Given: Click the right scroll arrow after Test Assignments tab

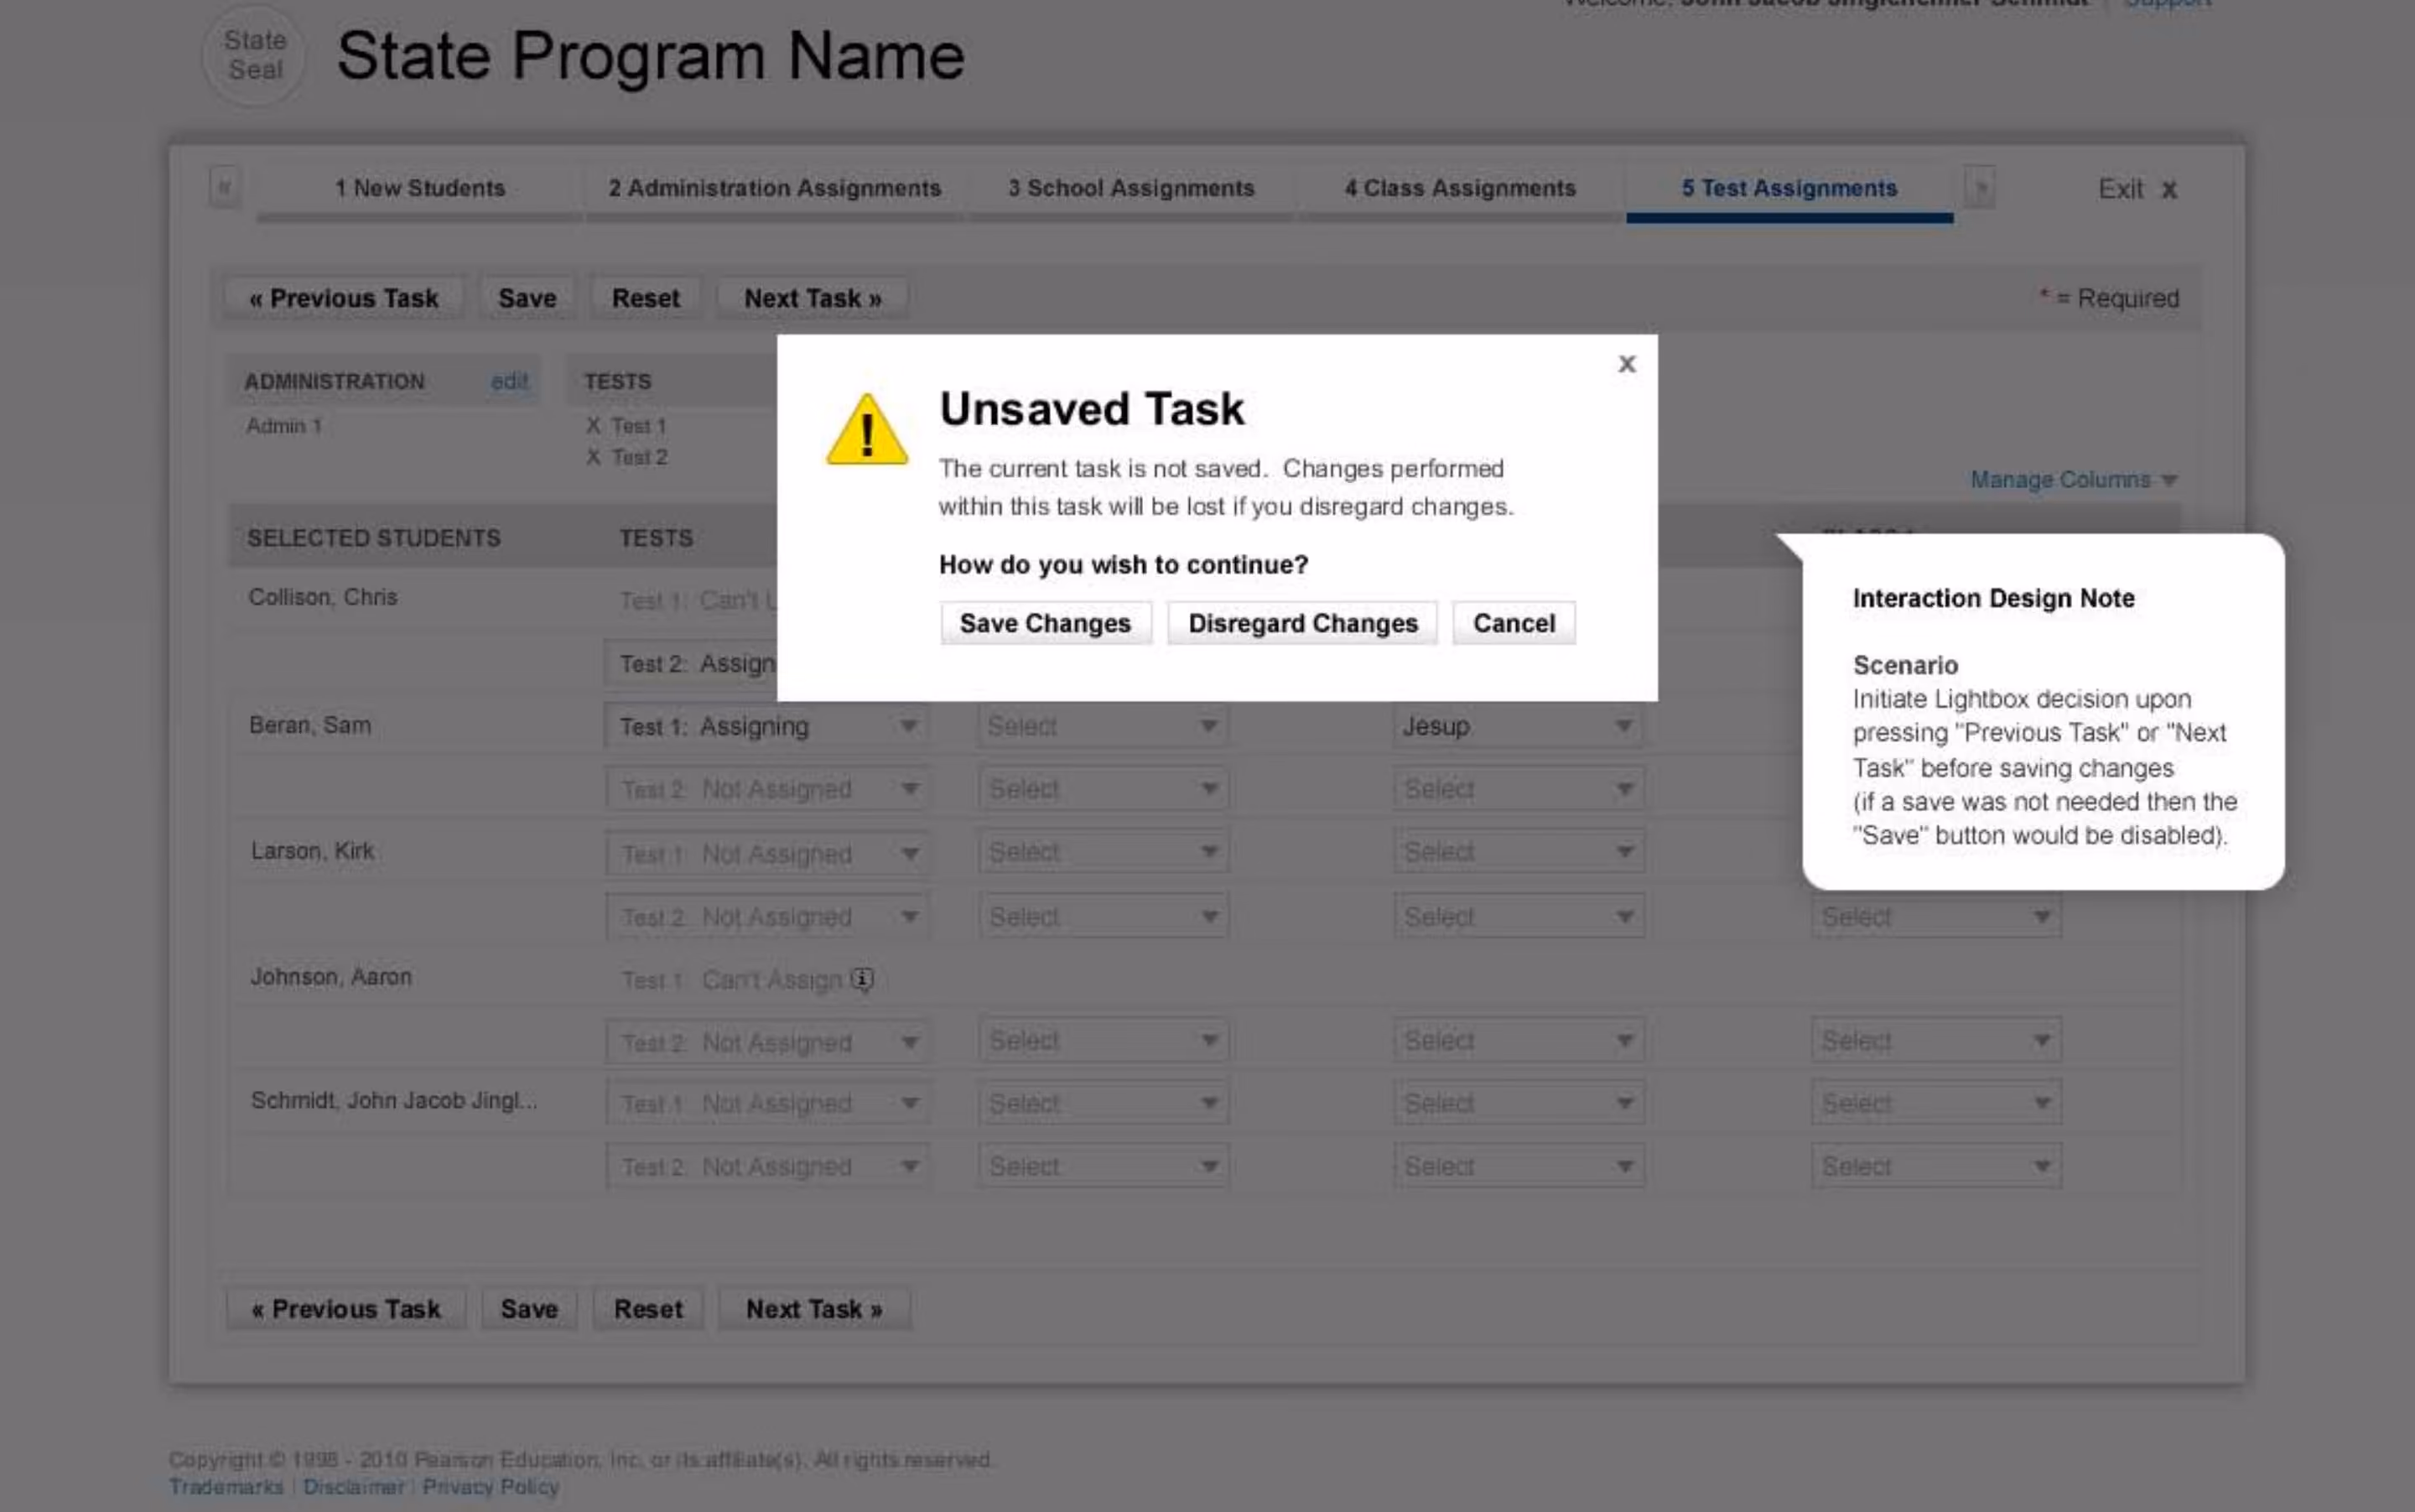Looking at the screenshot, I should coord(1980,187).
